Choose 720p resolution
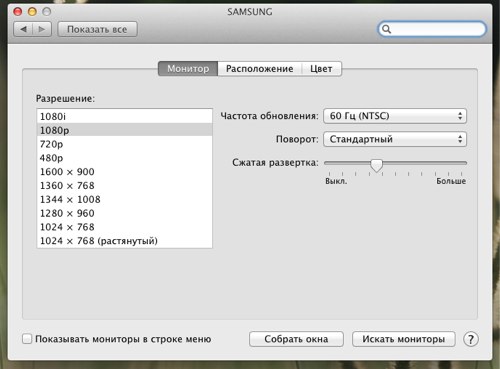500x369 pixels. pyautogui.click(x=124, y=144)
